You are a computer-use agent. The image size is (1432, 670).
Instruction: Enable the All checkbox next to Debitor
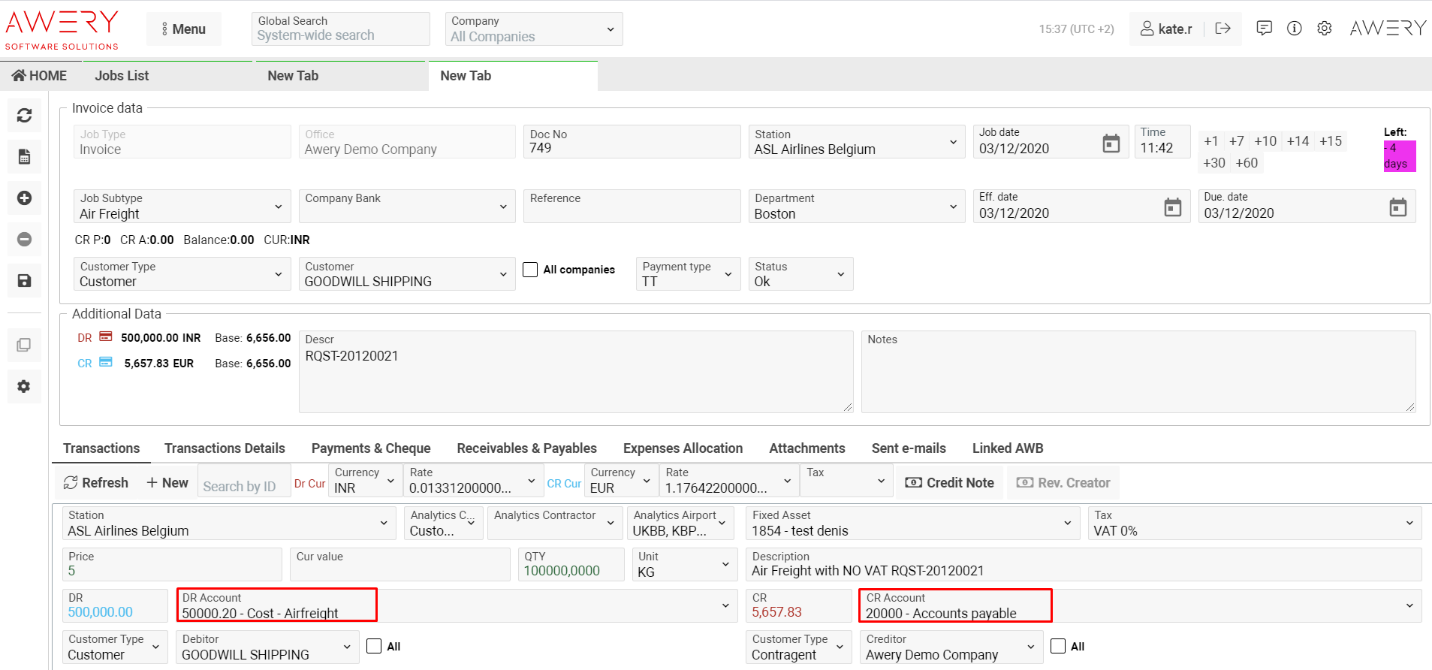click(x=374, y=647)
